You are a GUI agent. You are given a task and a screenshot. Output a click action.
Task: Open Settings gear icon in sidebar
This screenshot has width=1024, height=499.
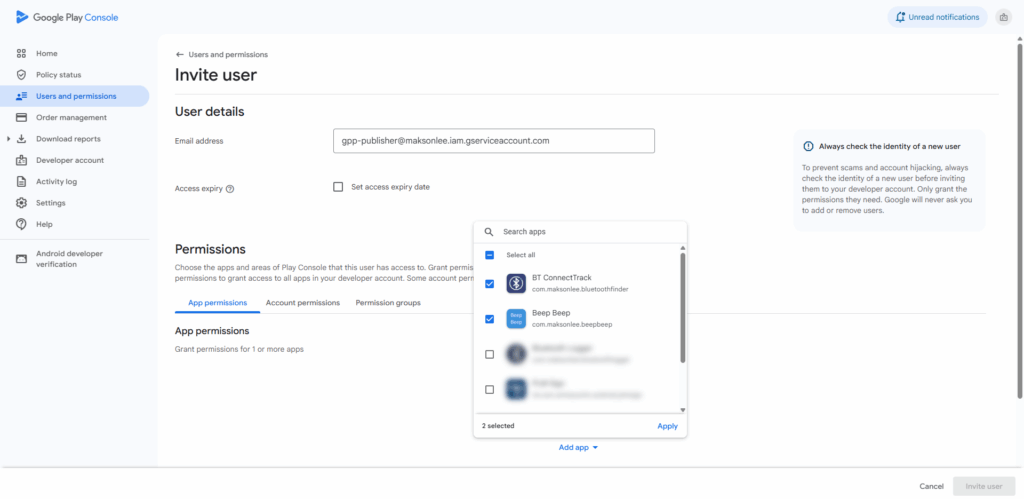pyautogui.click(x=21, y=203)
